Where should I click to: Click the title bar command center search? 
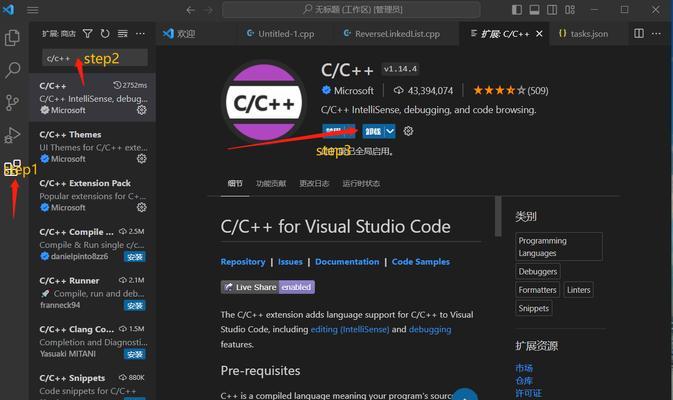pos(351,9)
